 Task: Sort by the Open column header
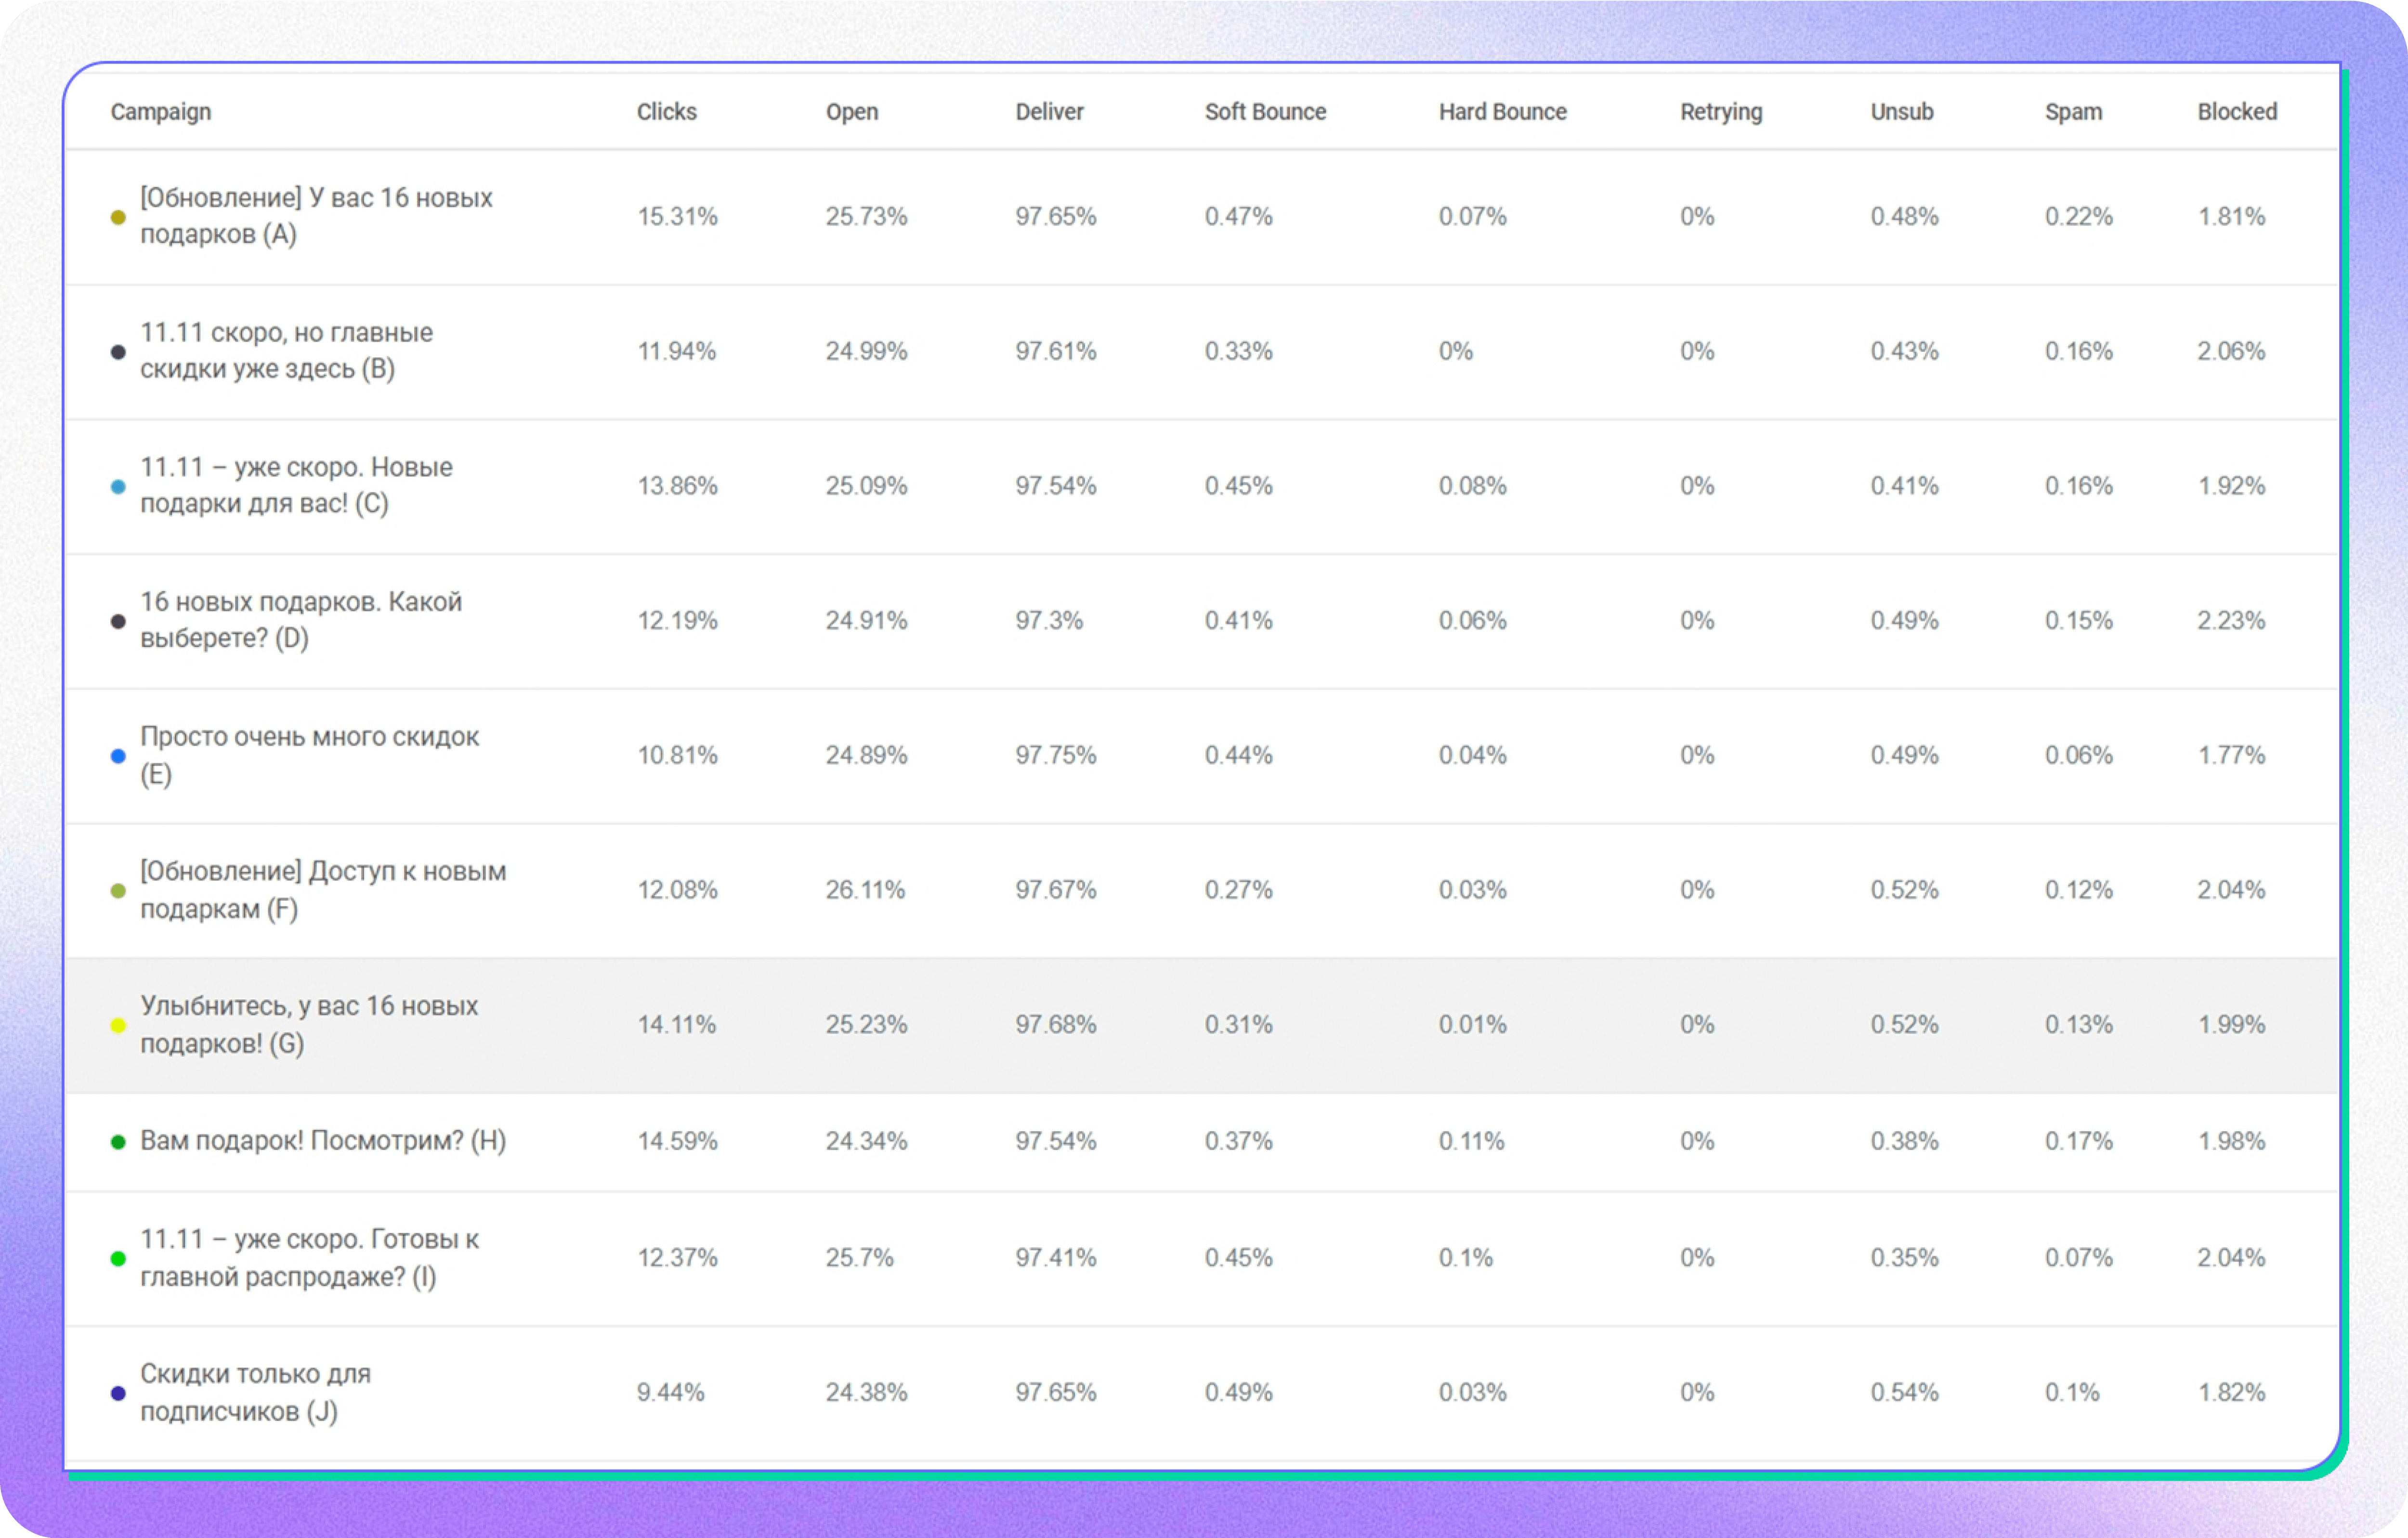[851, 112]
